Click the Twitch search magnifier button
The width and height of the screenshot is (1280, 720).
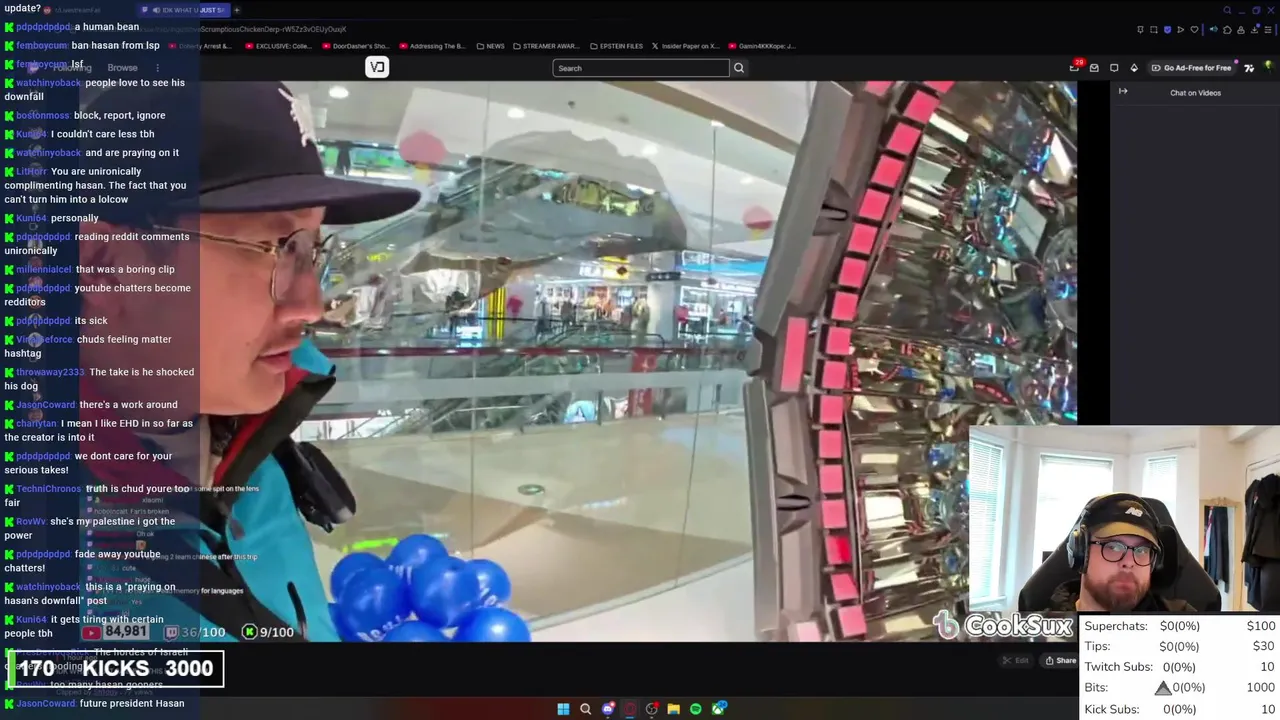(739, 68)
